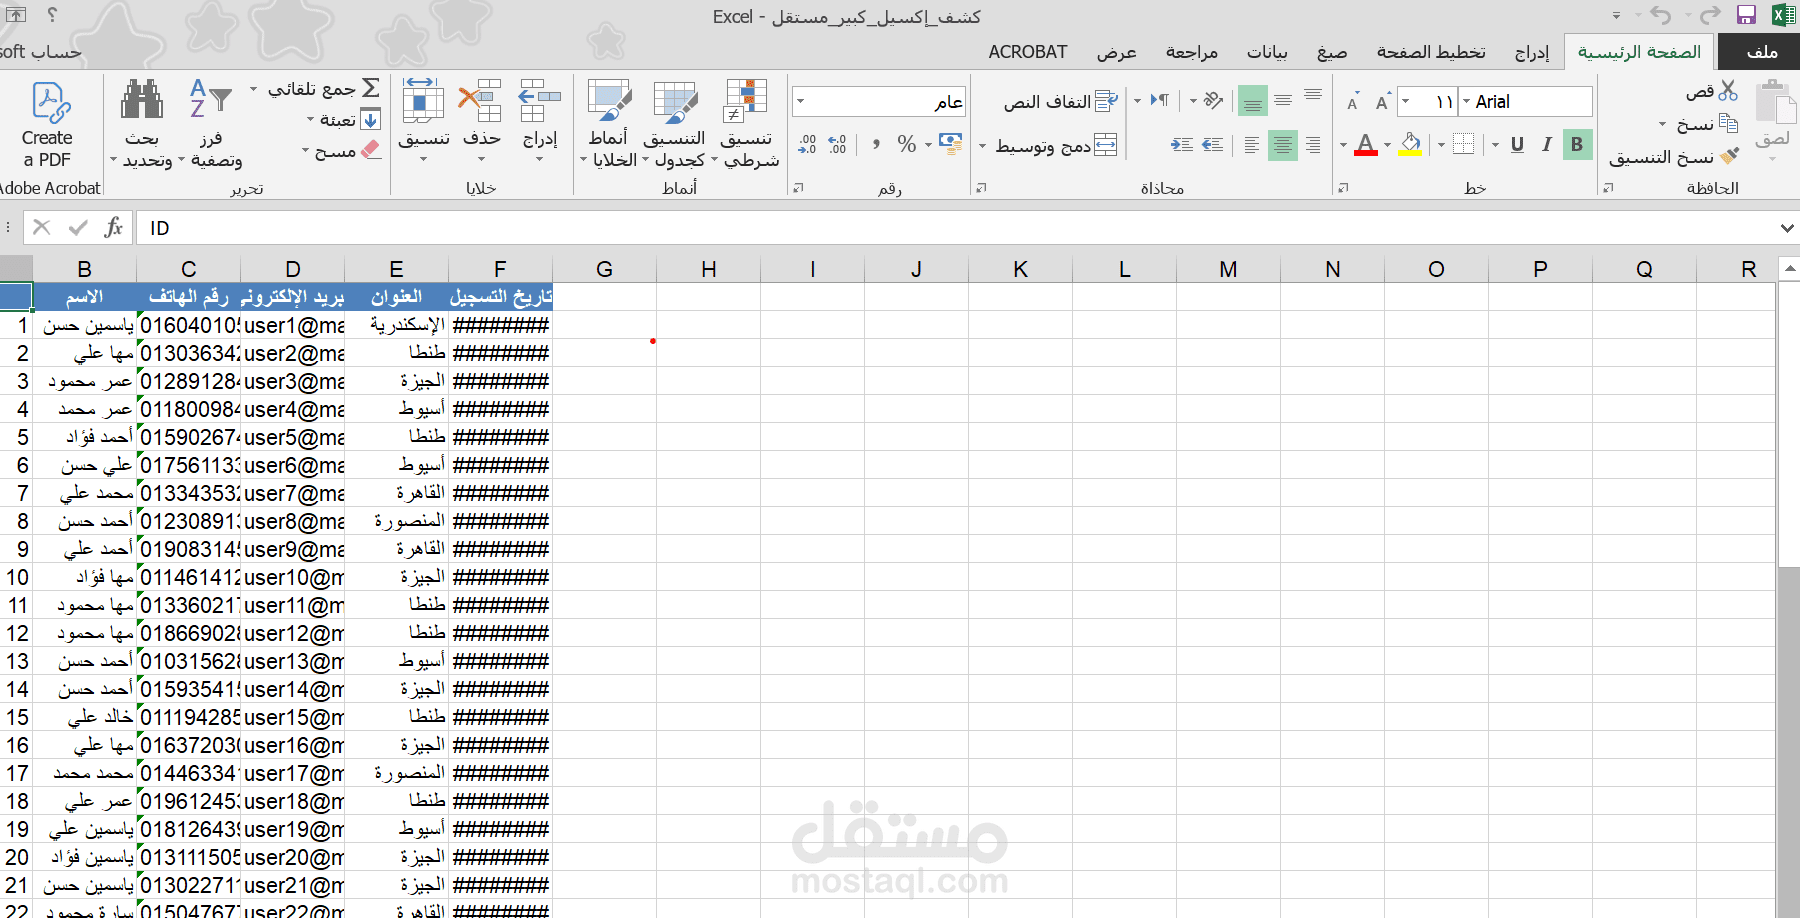Click Decrease Decimal icon

(808, 145)
